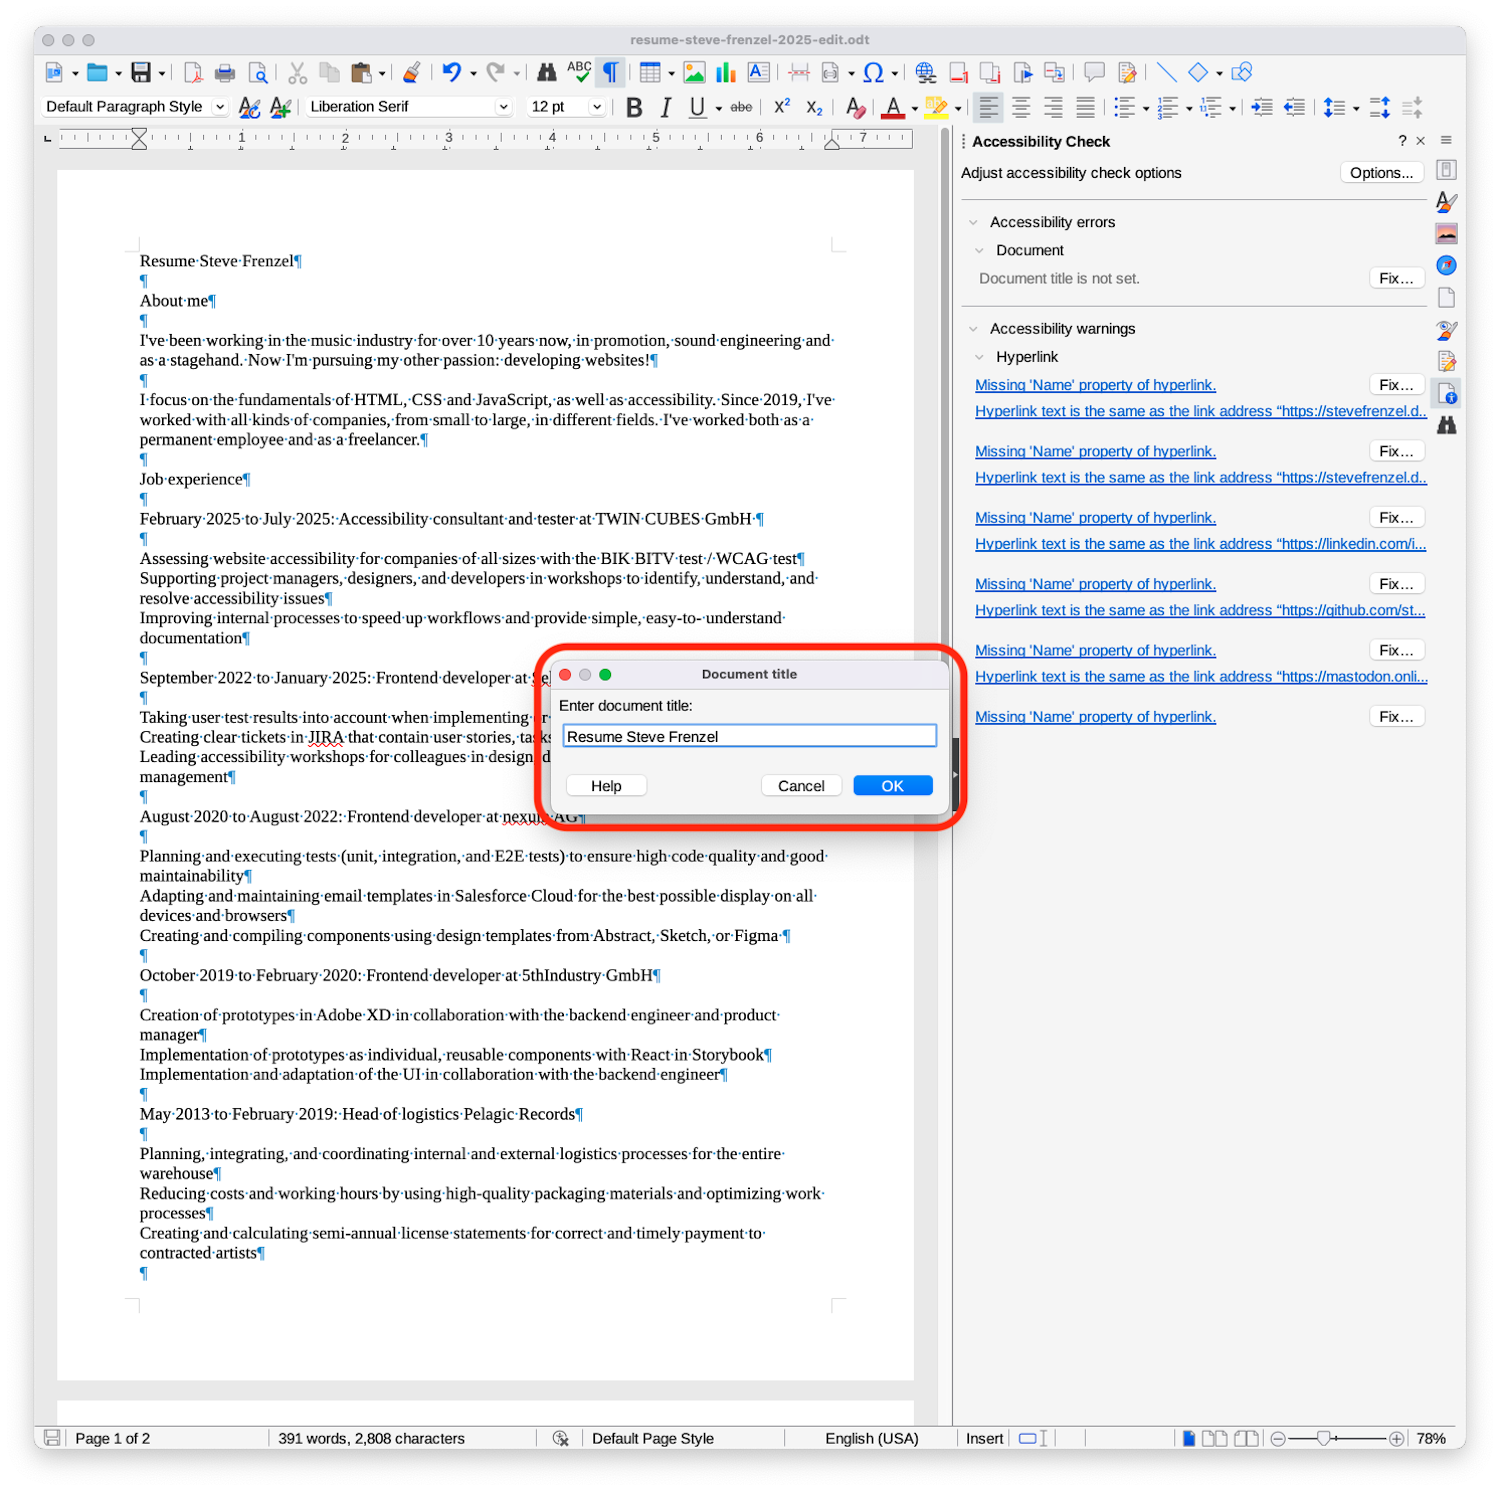Image resolution: width=1500 pixels, height=1491 pixels.
Task: Switch to book view layout in status bar
Action: pyautogui.click(x=1246, y=1438)
